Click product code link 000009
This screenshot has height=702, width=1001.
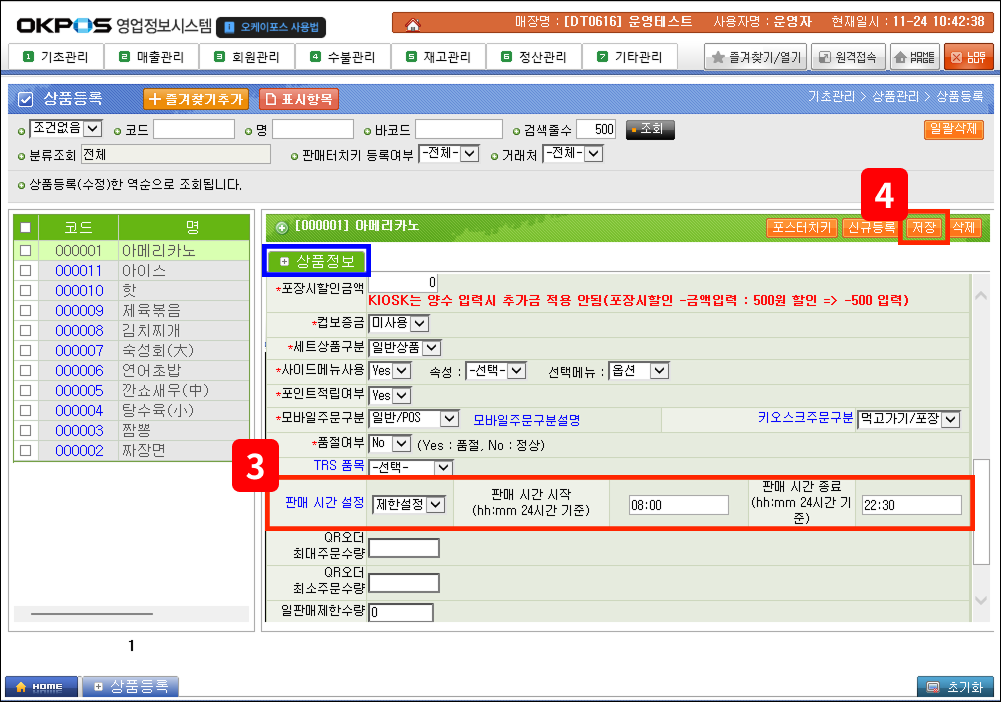[79, 311]
